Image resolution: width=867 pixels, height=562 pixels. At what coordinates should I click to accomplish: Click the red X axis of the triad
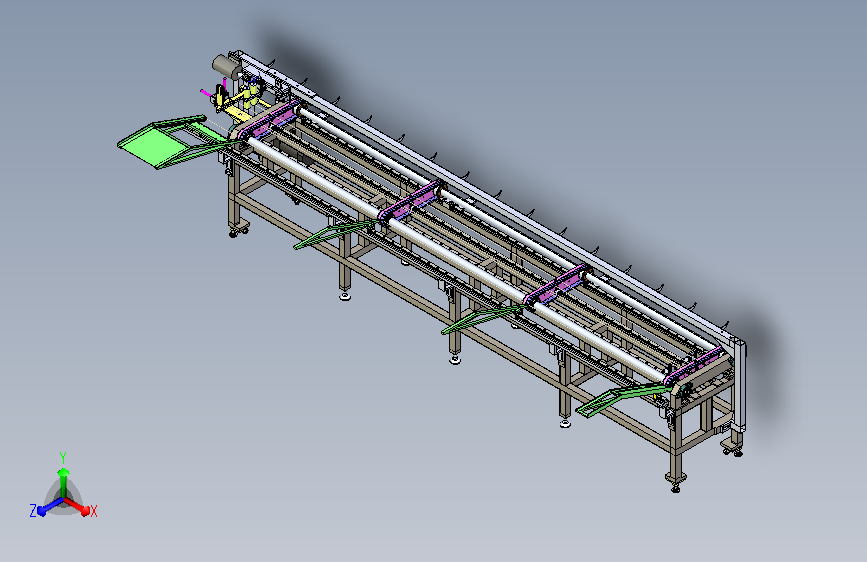[x=77, y=506]
